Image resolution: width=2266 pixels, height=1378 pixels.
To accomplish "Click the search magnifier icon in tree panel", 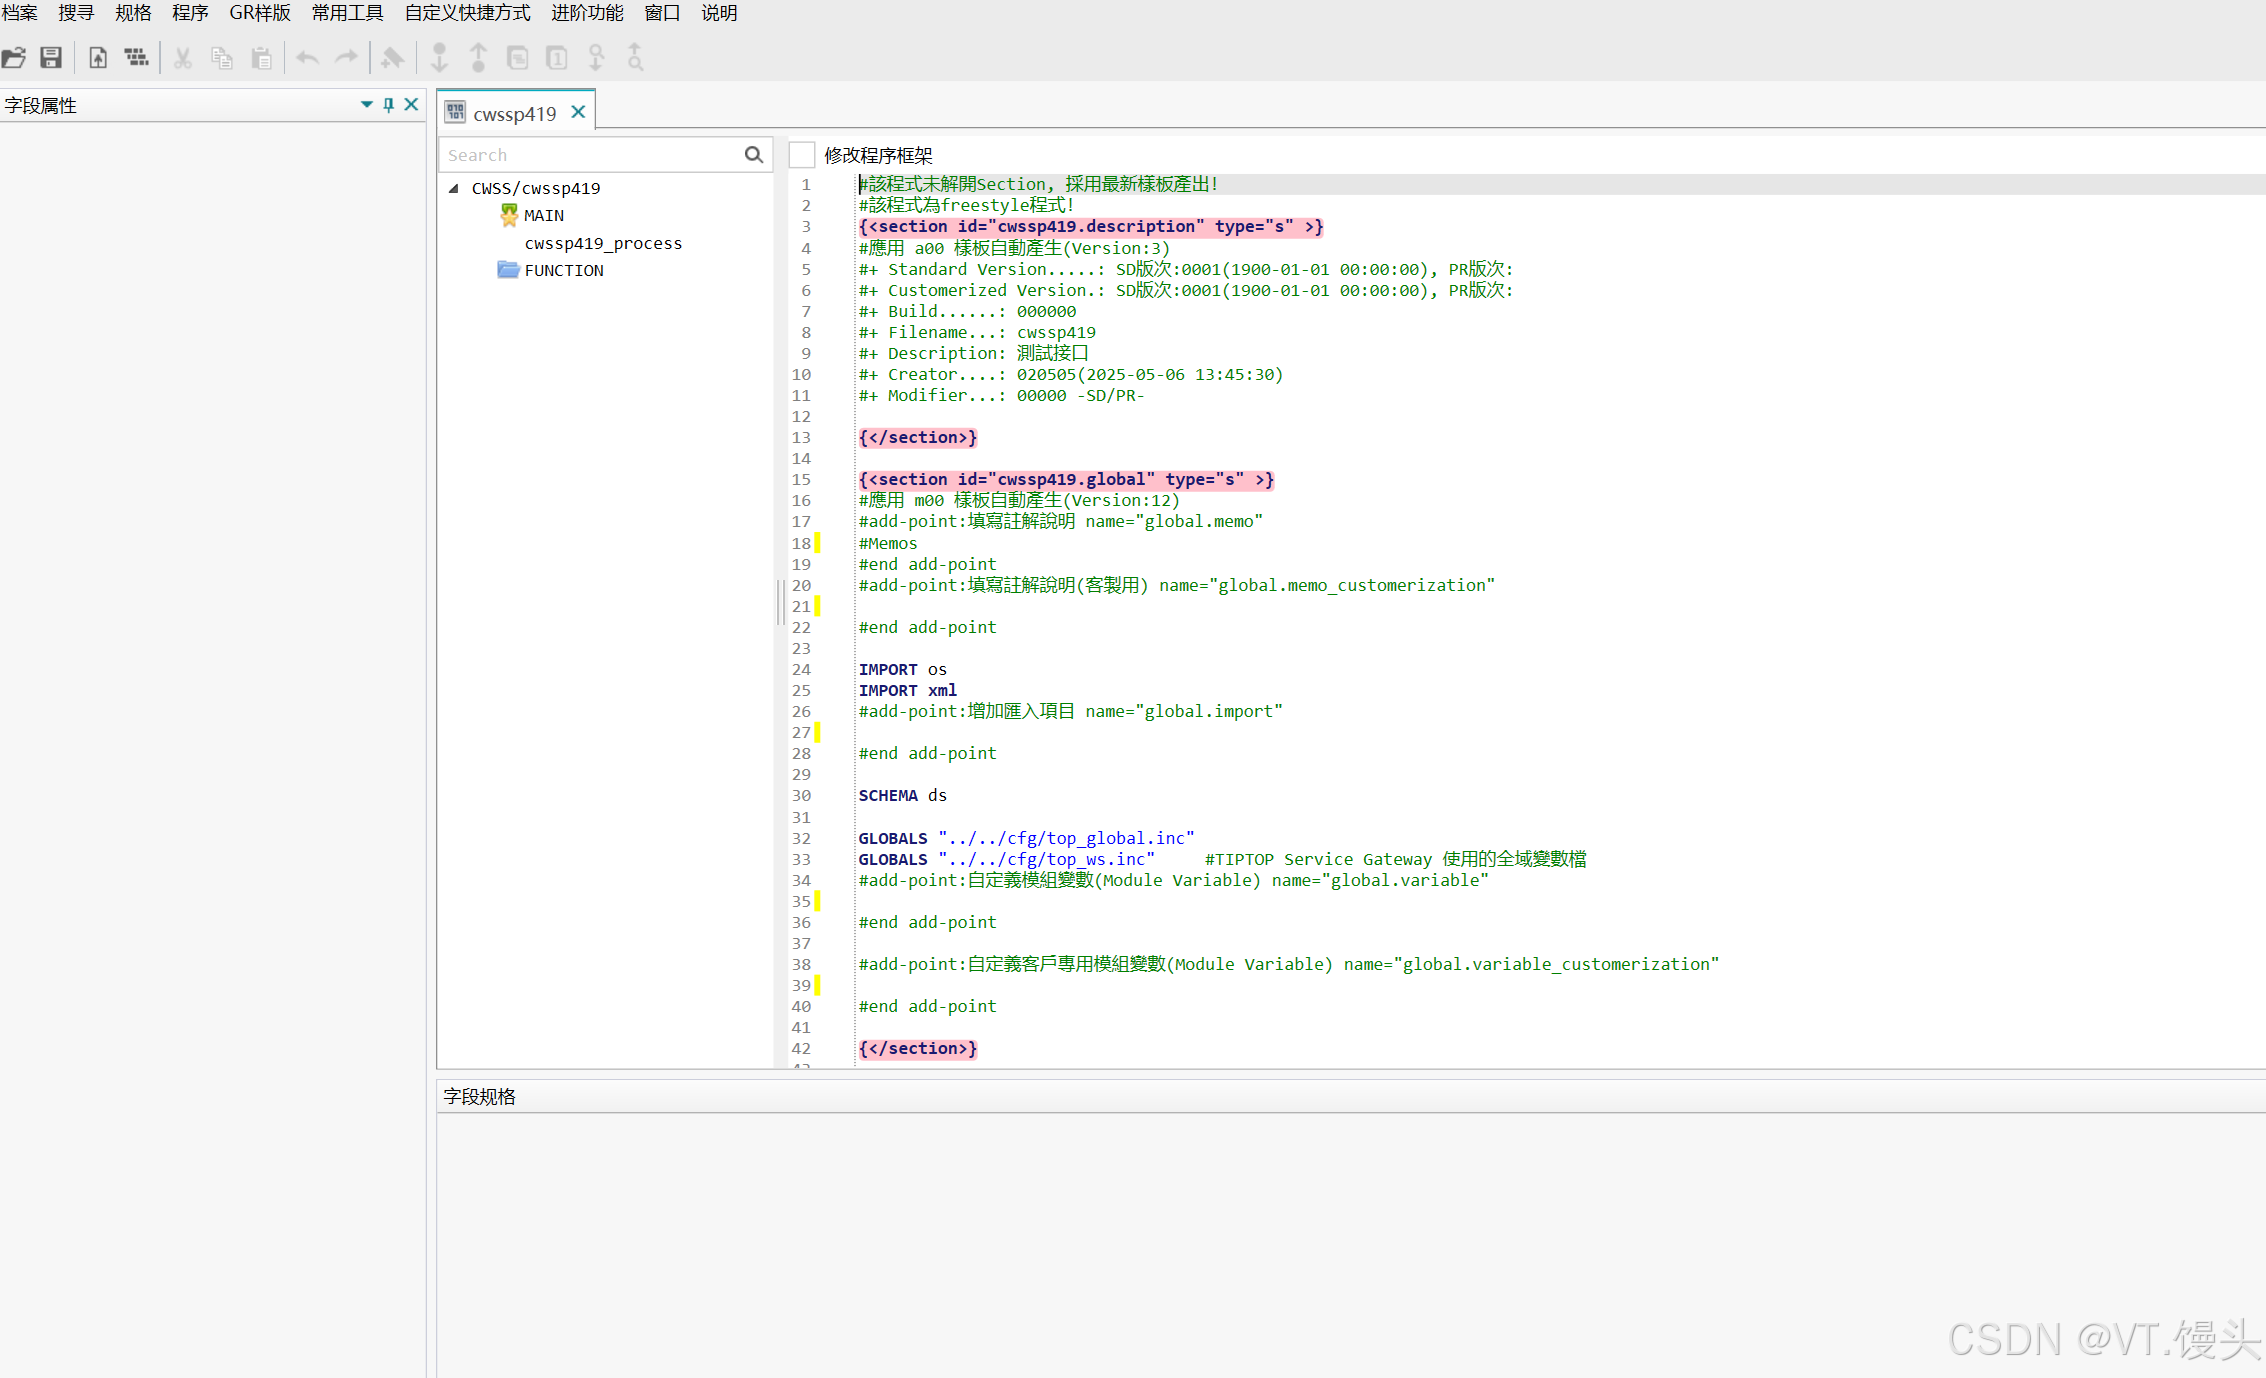I will coord(754,155).
